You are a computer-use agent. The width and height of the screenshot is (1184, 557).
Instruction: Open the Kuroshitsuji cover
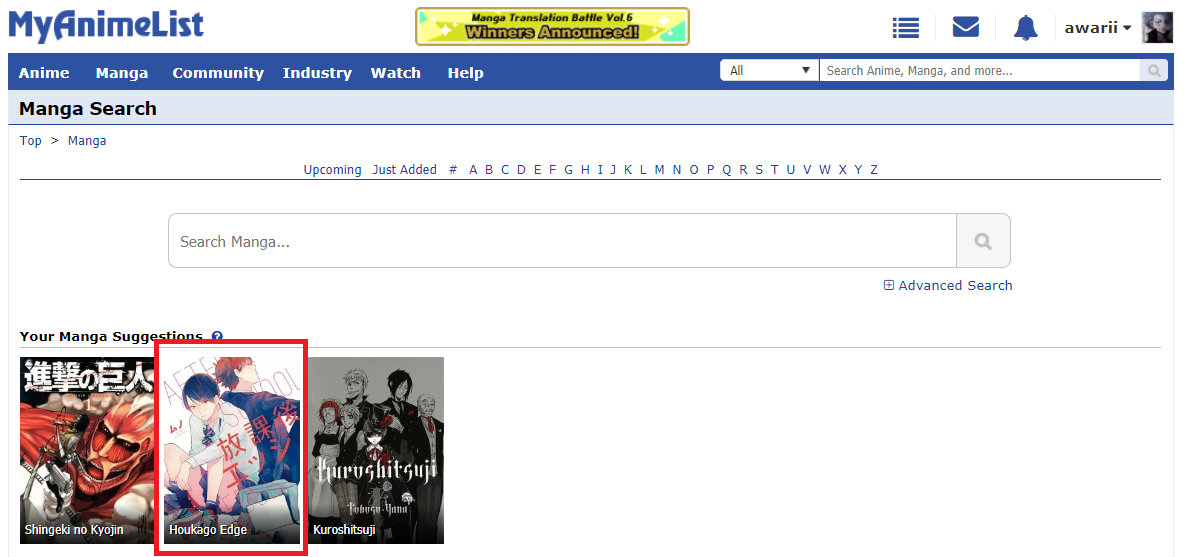376,451
